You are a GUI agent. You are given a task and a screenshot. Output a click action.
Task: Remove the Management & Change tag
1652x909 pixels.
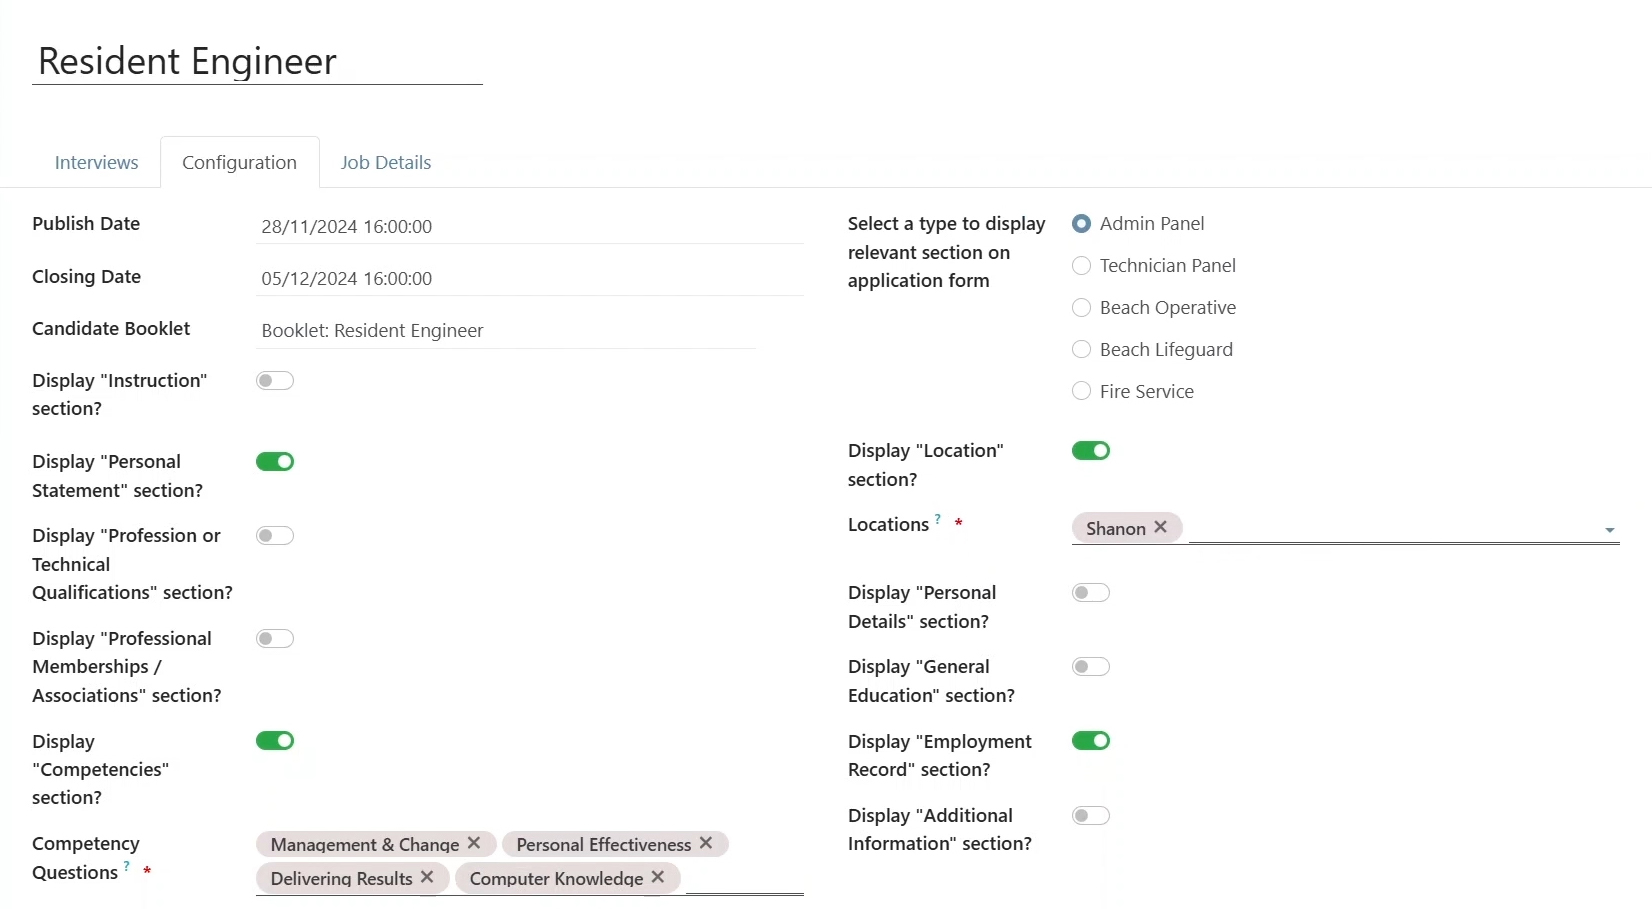474,843
